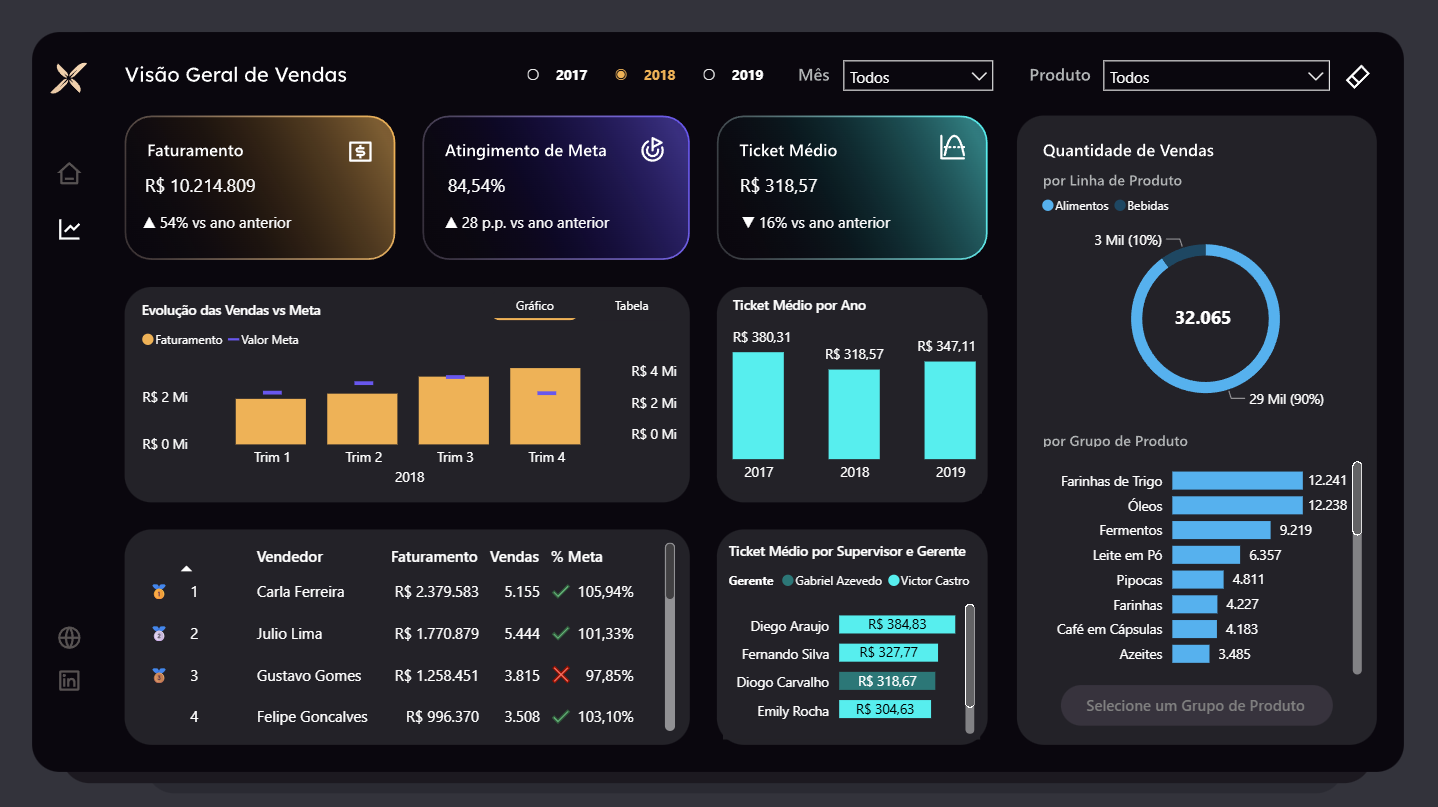1438x807 pixels.
Task: Click Emily Rocha's R$ 304,63 bar
Action: click(x=885, y=710)
